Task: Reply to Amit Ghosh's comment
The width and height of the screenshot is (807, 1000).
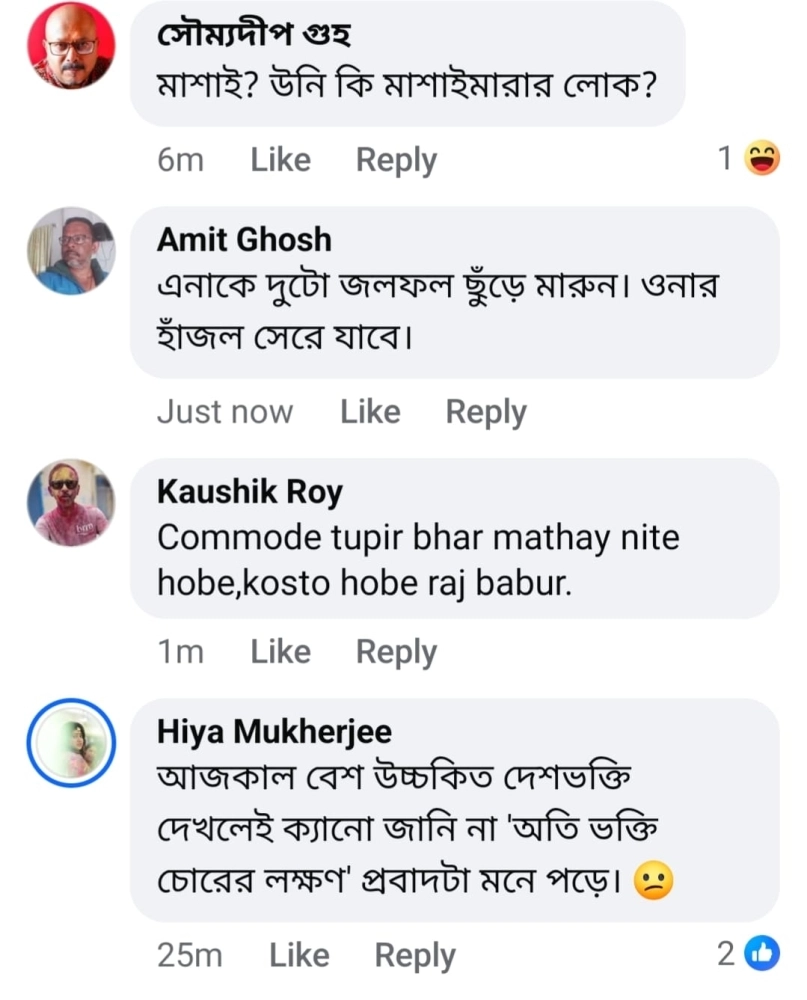Action: tap(486, 412)
